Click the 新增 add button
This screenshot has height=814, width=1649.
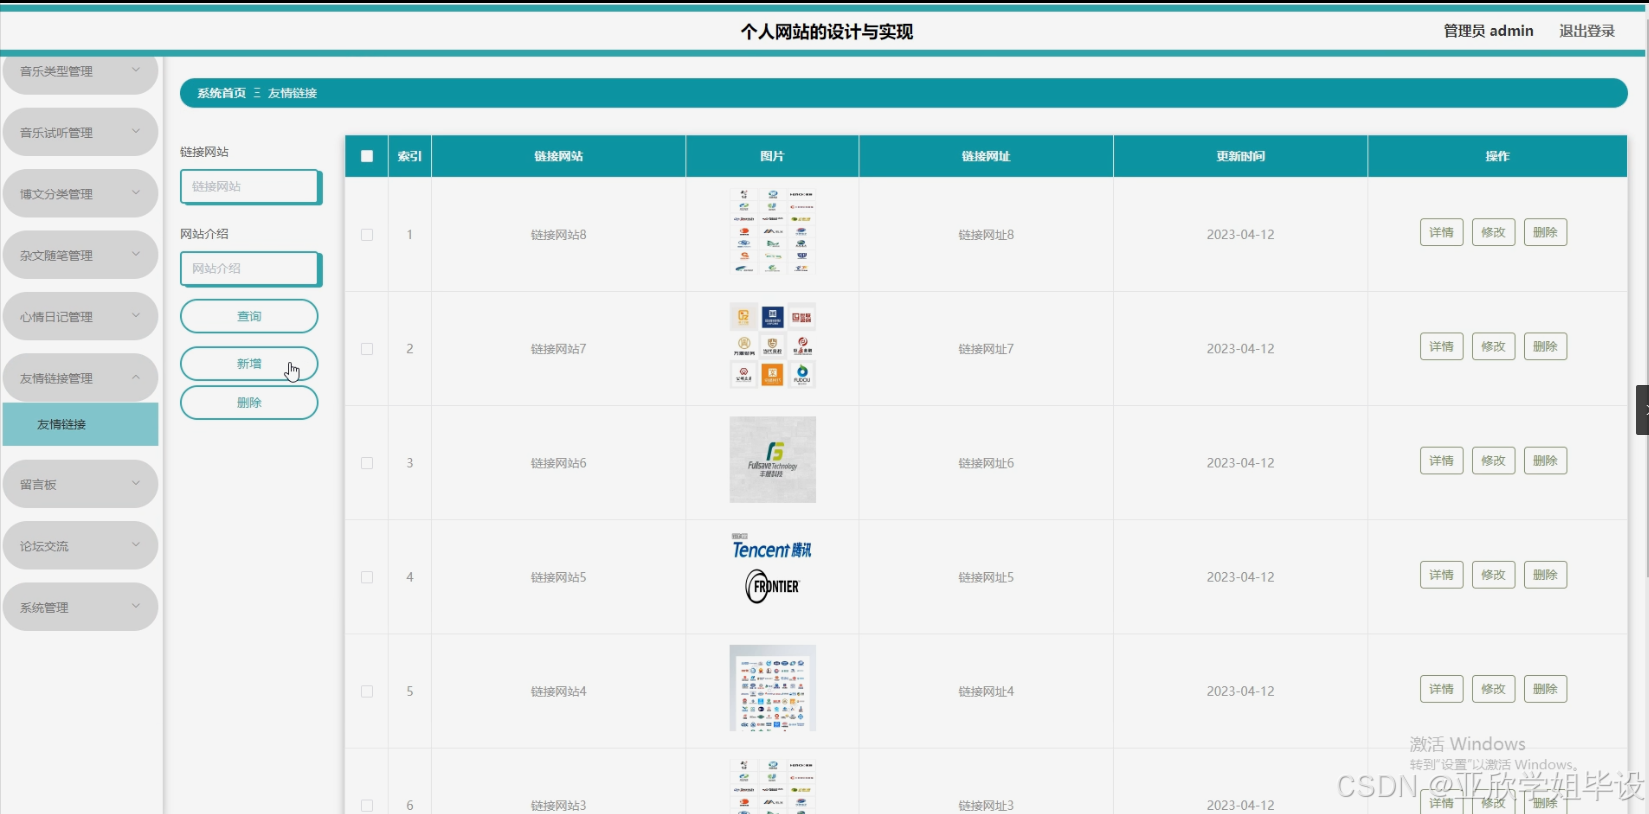[249, 364]
